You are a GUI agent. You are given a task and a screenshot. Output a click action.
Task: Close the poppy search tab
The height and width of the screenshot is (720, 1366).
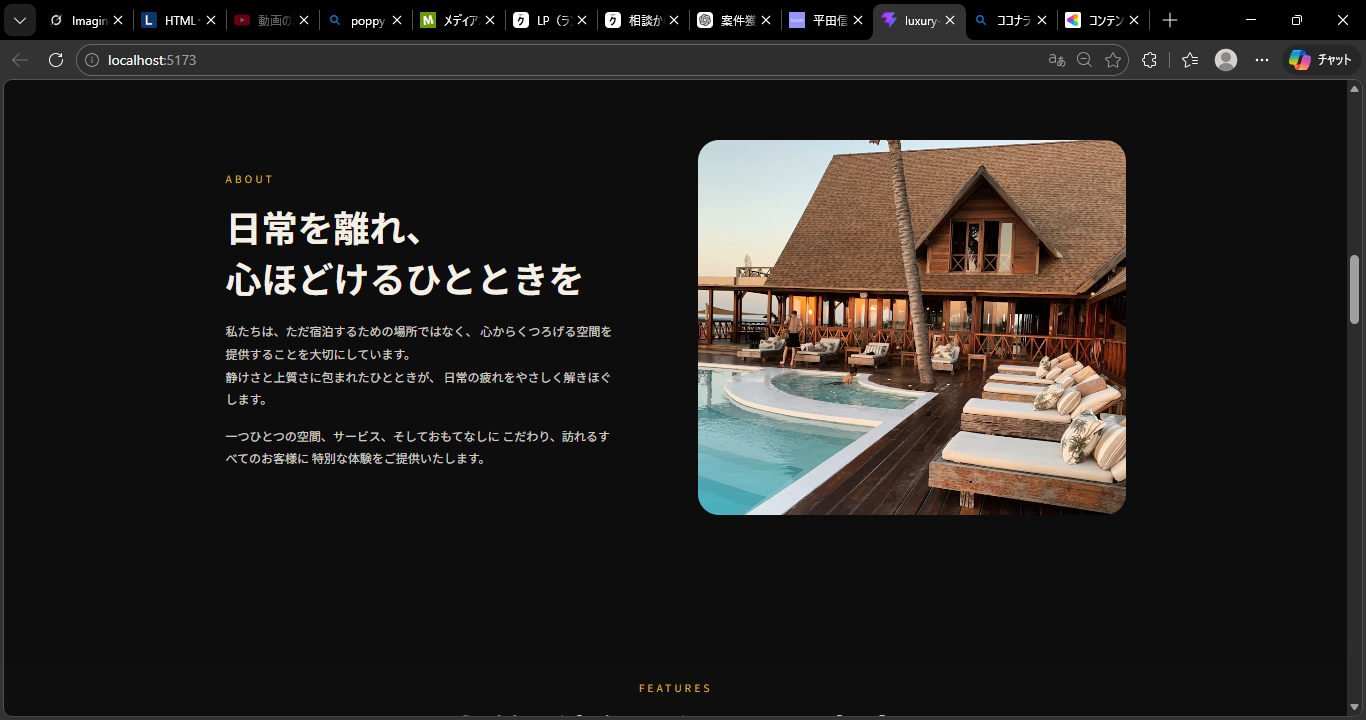pyautogui.click(x=396, y=19)
